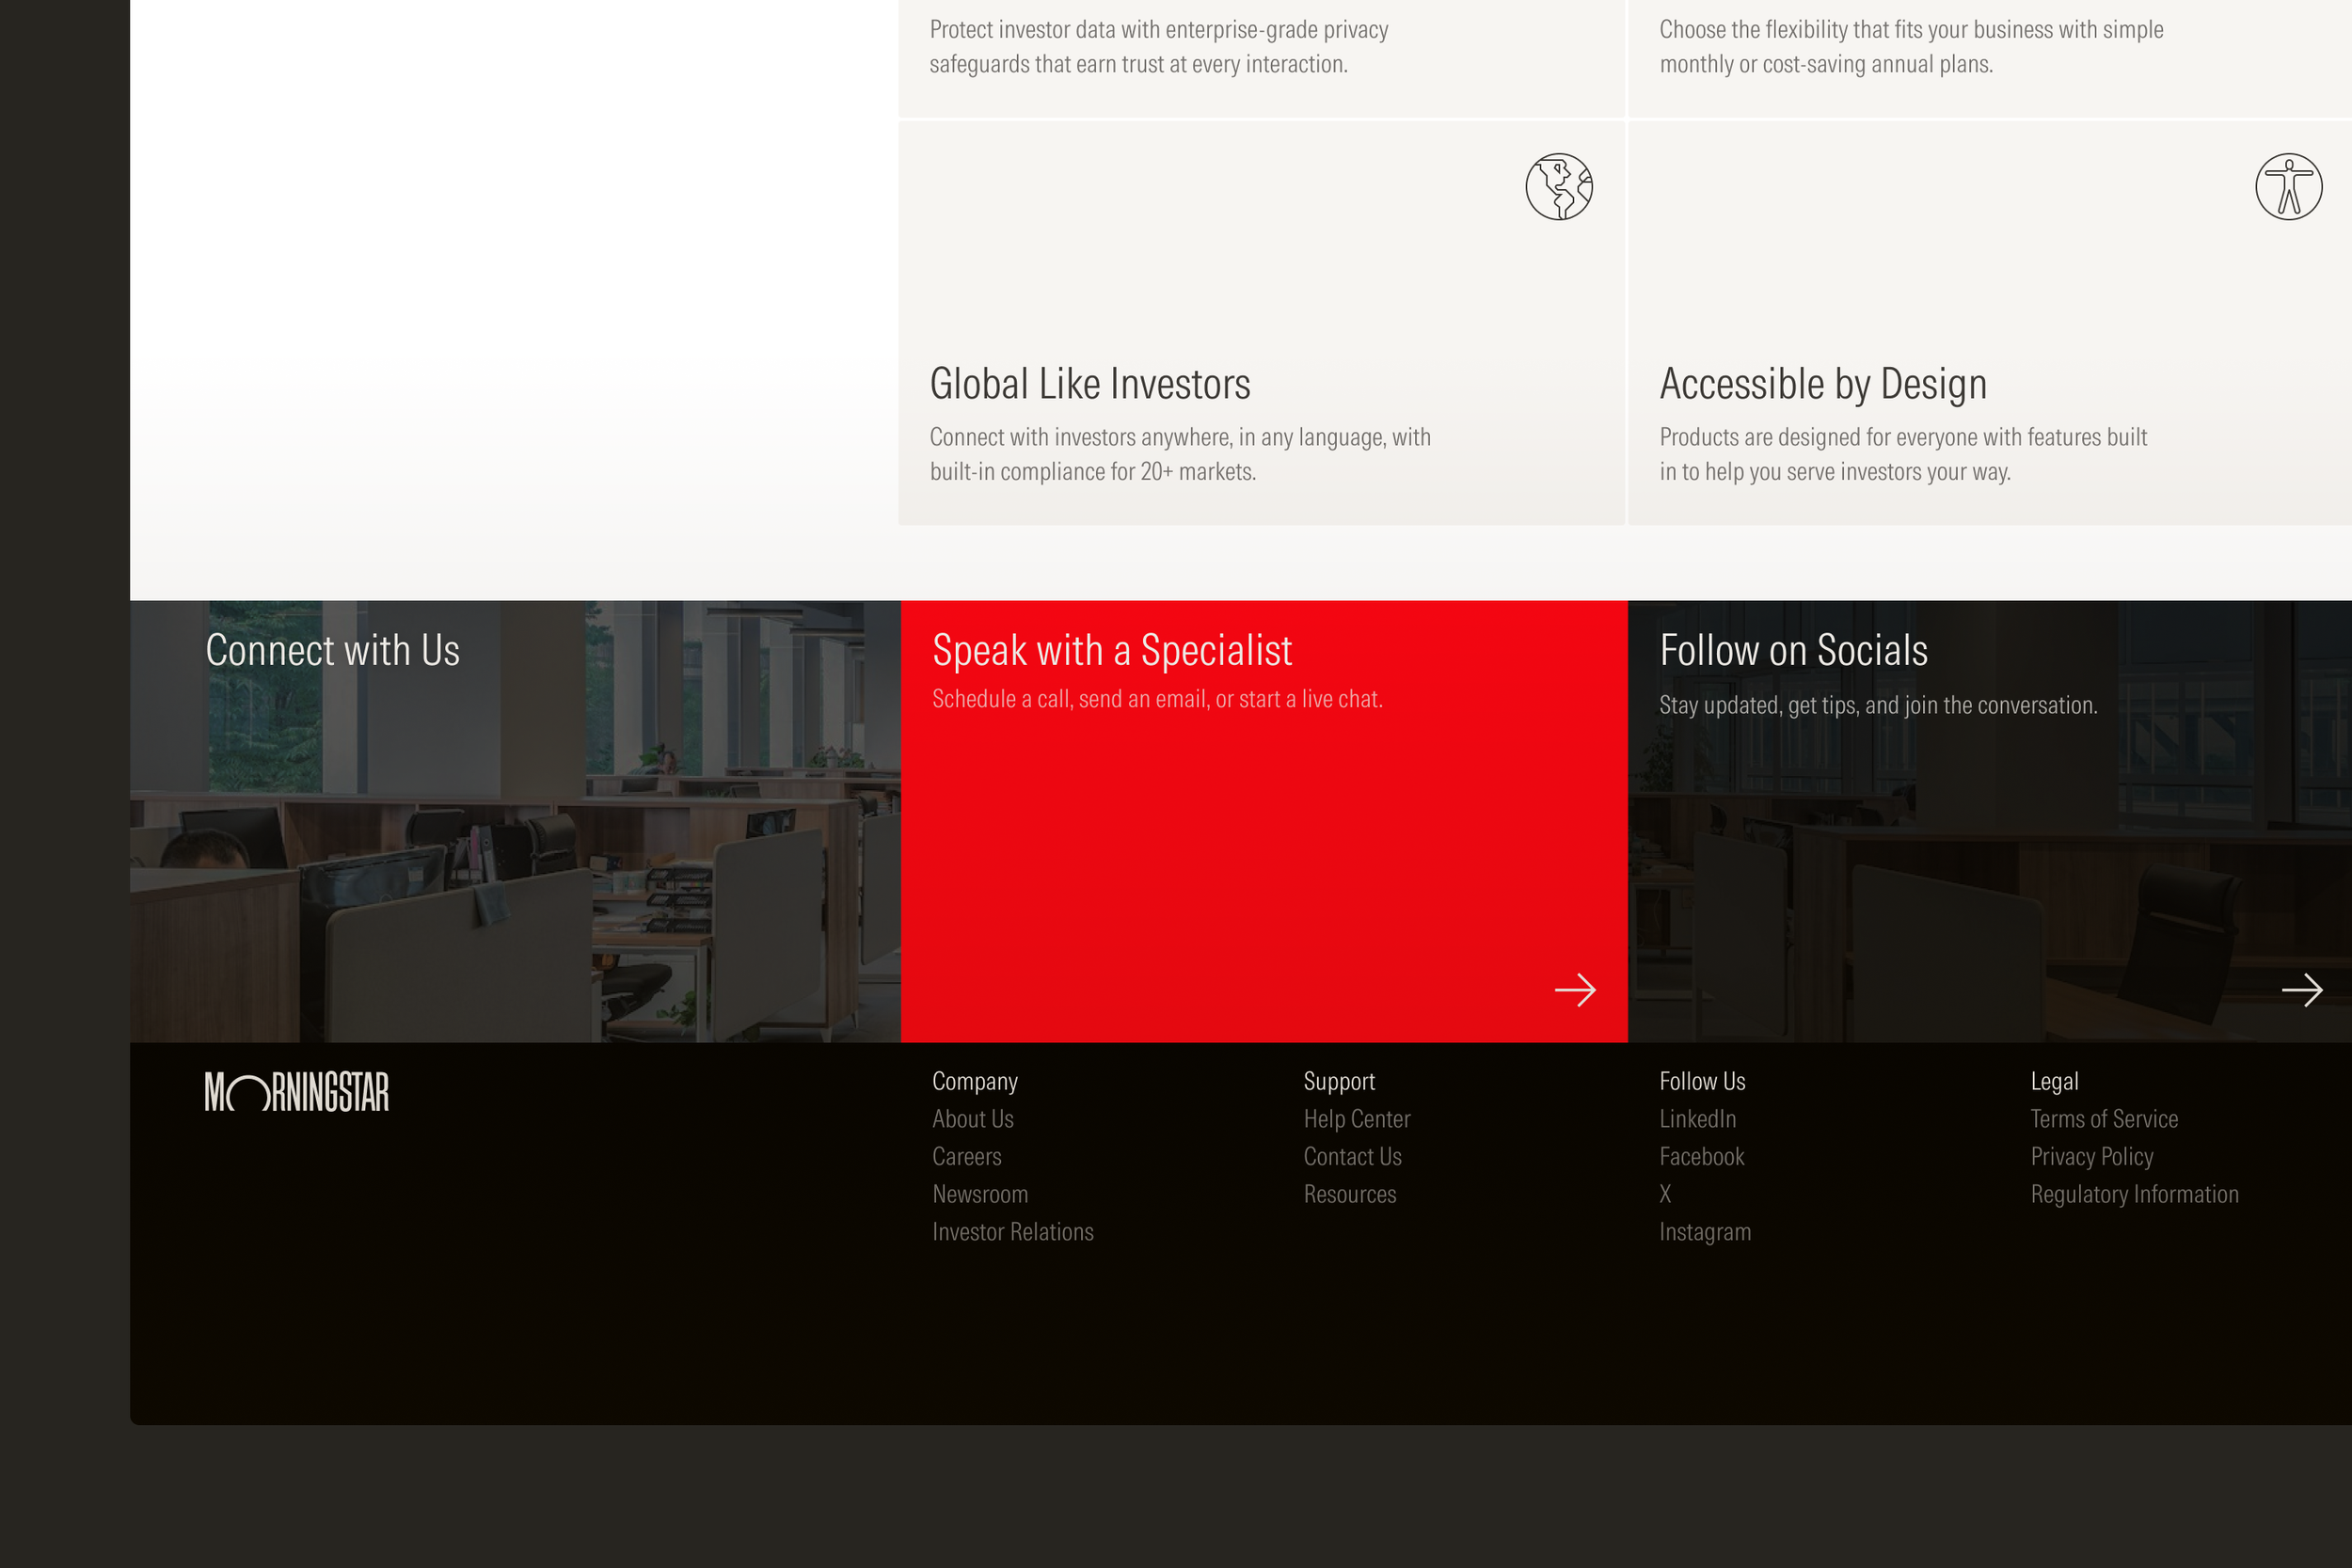The image size is (2352, 1568).
Task: Visit Investor Relations page
Action: (1012, 1232)
